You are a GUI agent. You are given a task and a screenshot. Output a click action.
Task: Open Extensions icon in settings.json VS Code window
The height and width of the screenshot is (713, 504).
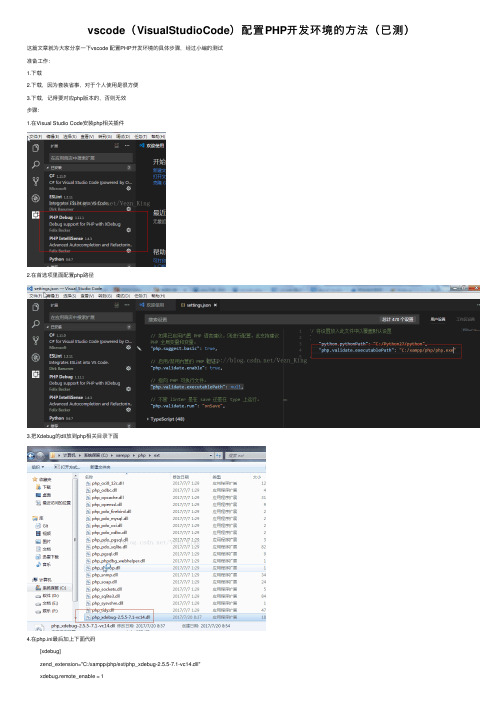tap(35, 374)
